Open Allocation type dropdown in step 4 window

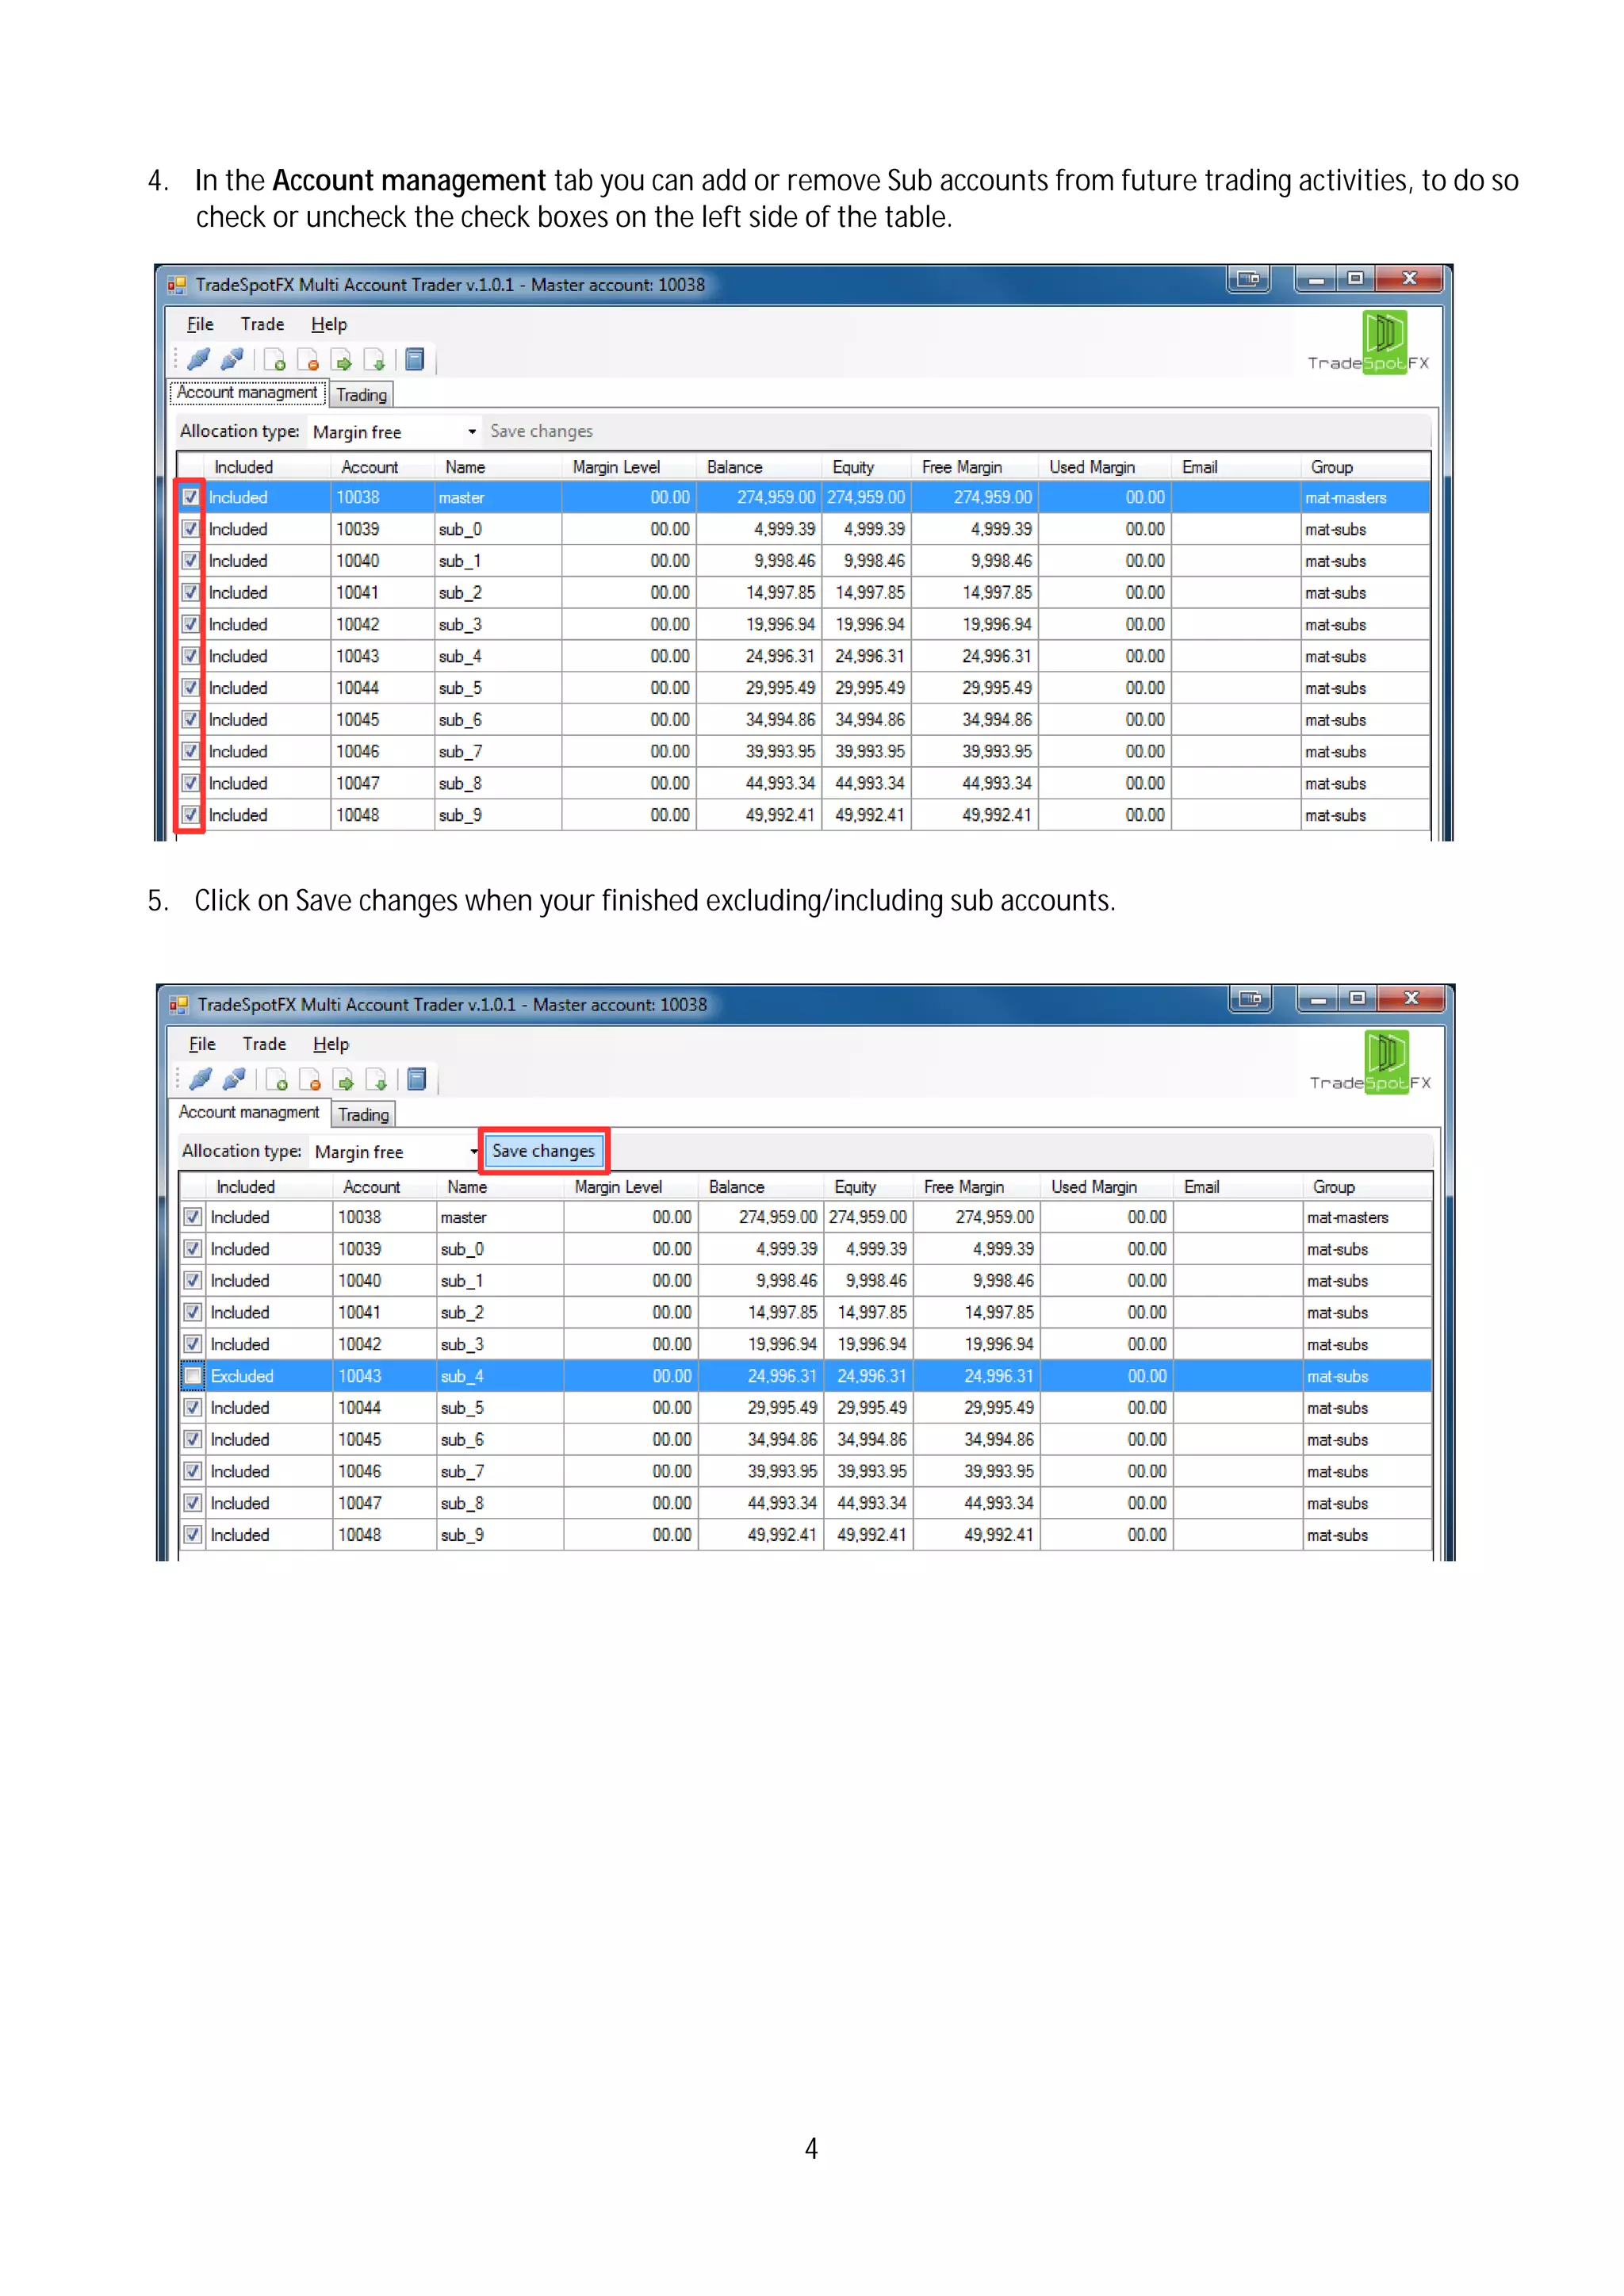[396, 432]
